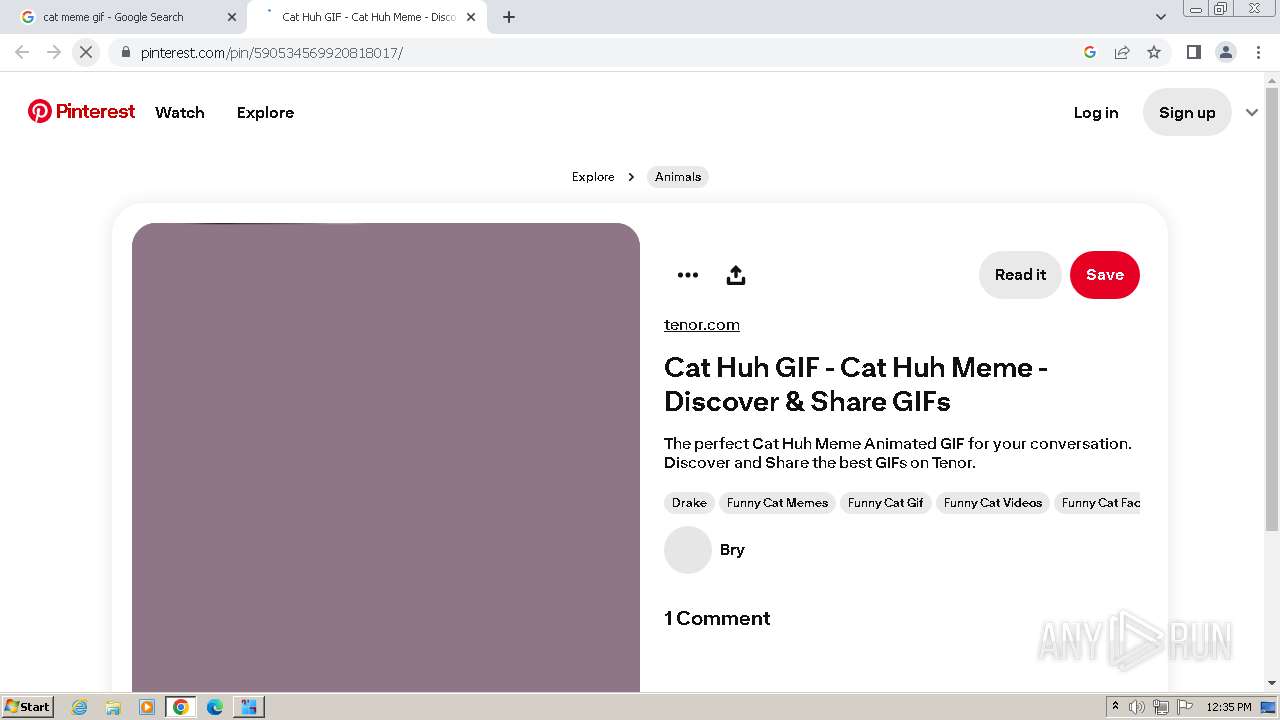Open Chrome's three-dot menu
Image resolution: width=1280 pixels, height=720 pixels.
click(x=1258, y=52)
